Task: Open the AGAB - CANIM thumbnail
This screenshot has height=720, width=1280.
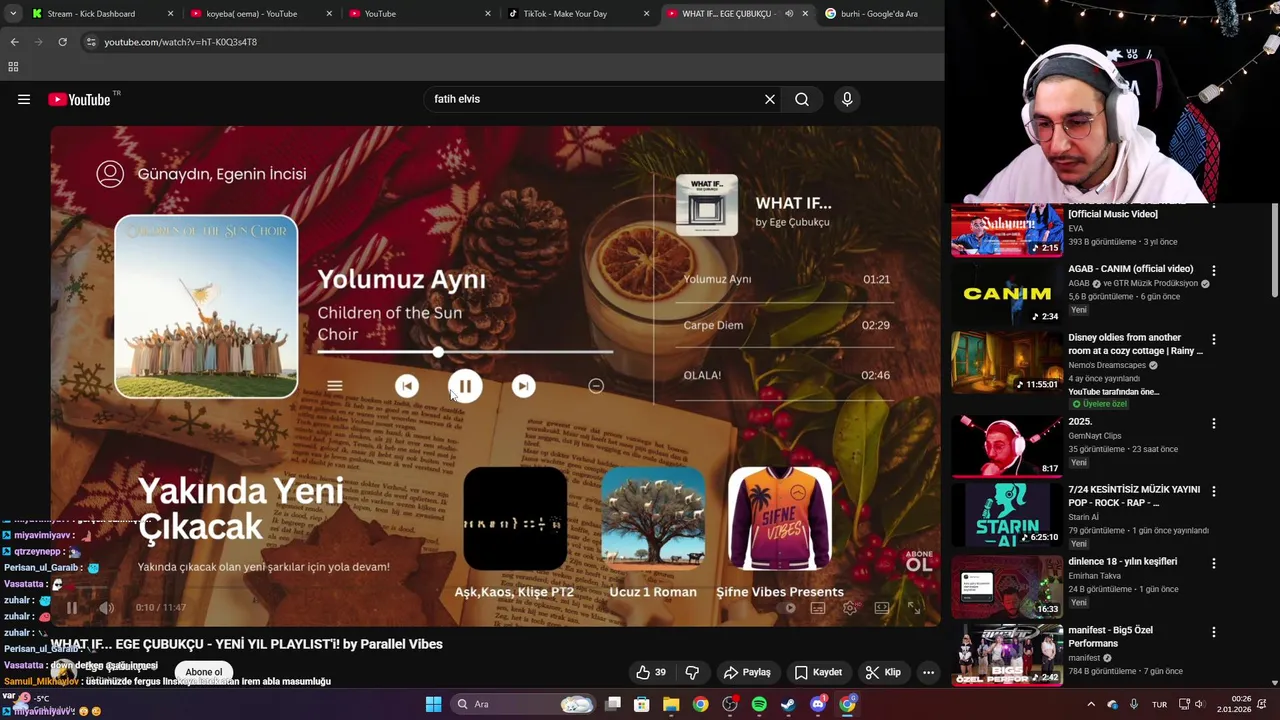Action: coord(1006,293)
